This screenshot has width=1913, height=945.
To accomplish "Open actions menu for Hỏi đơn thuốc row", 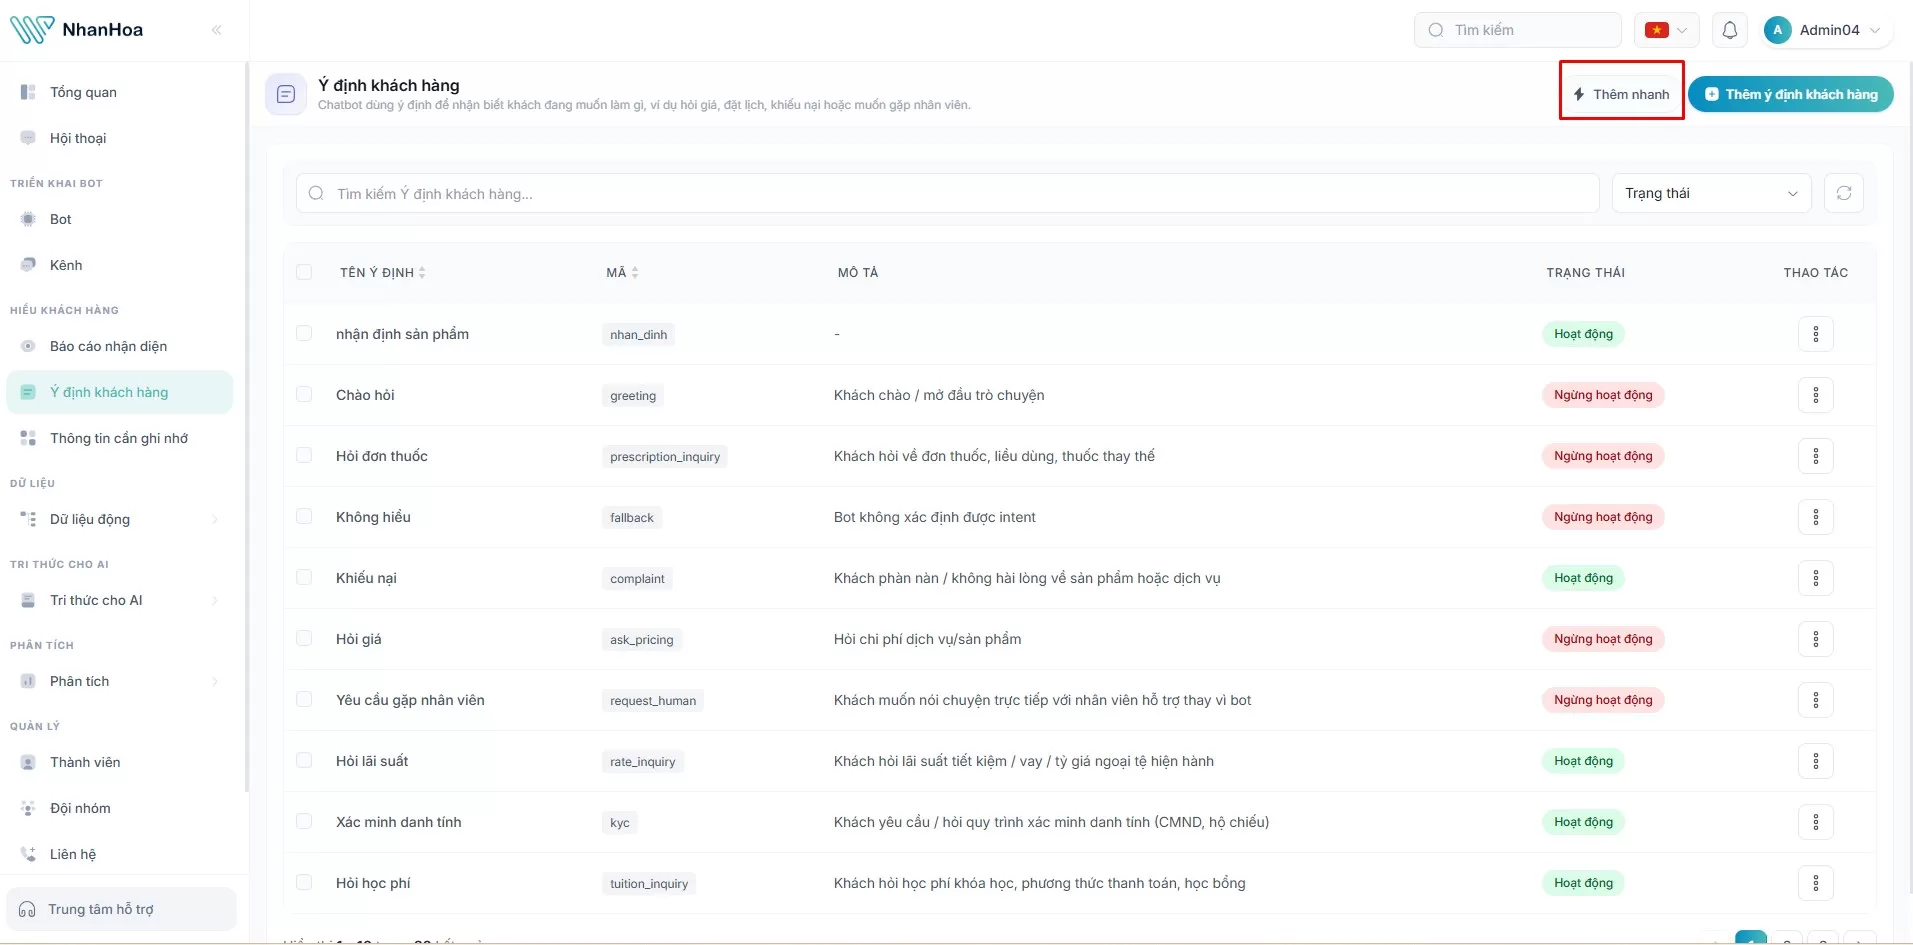I will tap(1816, 456).
